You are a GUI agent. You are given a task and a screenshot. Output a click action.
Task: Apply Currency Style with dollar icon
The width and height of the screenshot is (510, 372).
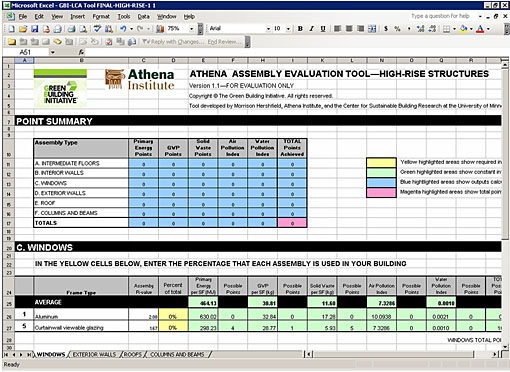(x=386, y=29)
